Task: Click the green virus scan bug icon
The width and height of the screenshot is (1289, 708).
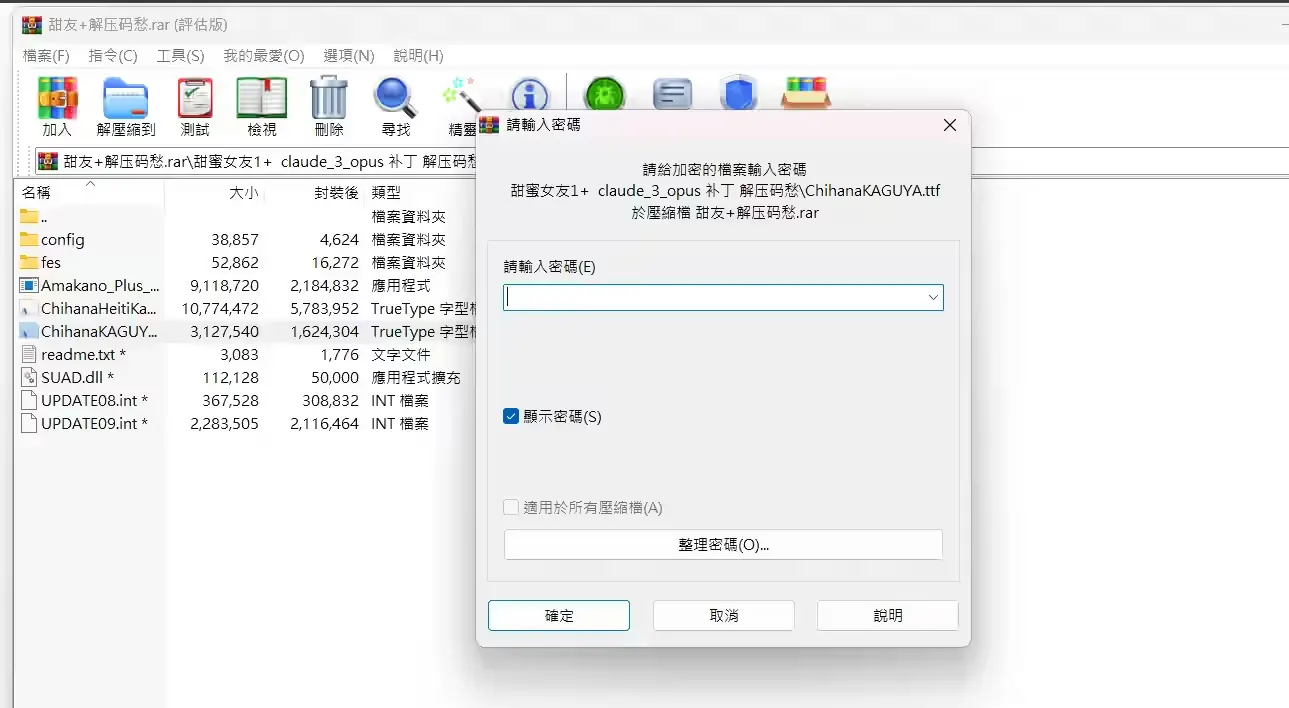Action: click(x=606, y=95)
